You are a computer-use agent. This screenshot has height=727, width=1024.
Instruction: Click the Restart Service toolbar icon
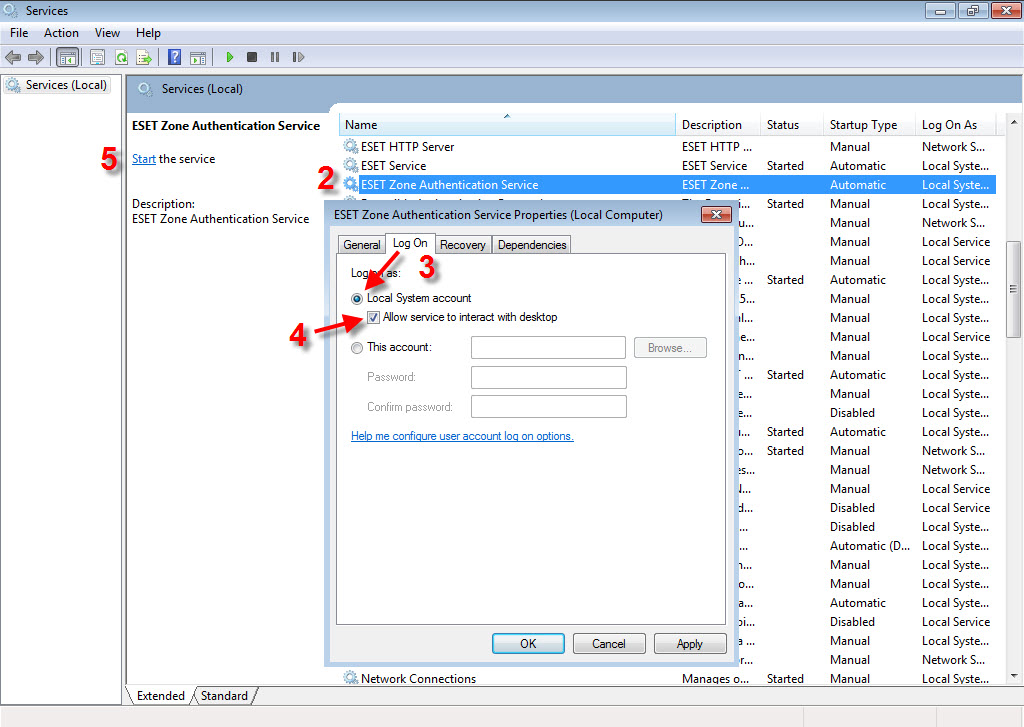coord(298,57)
